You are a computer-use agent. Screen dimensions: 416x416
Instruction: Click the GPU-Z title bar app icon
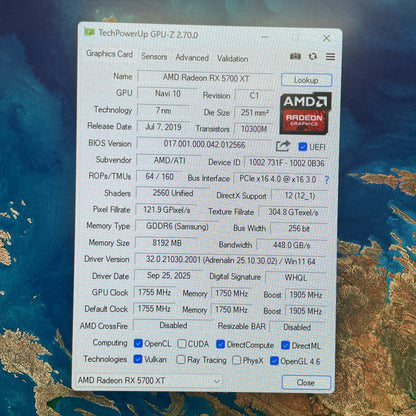click(89, 32)
